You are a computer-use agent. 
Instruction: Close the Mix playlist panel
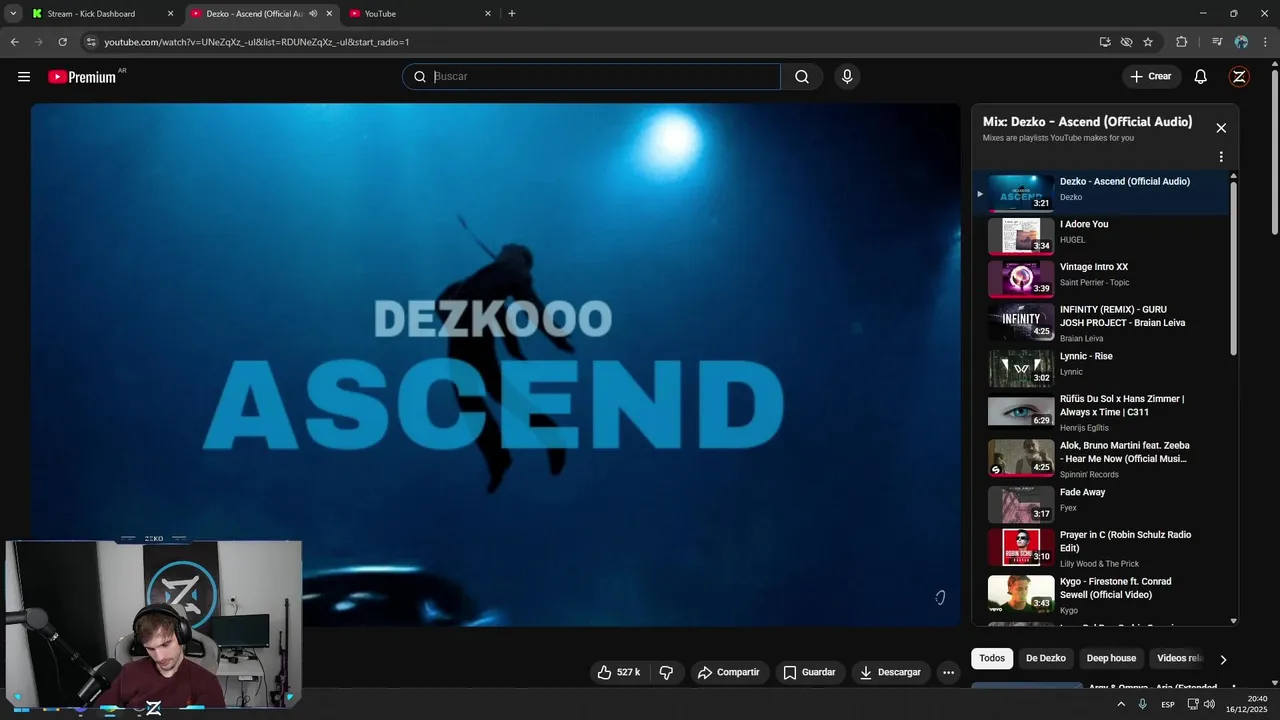[x=1221, y=128]
